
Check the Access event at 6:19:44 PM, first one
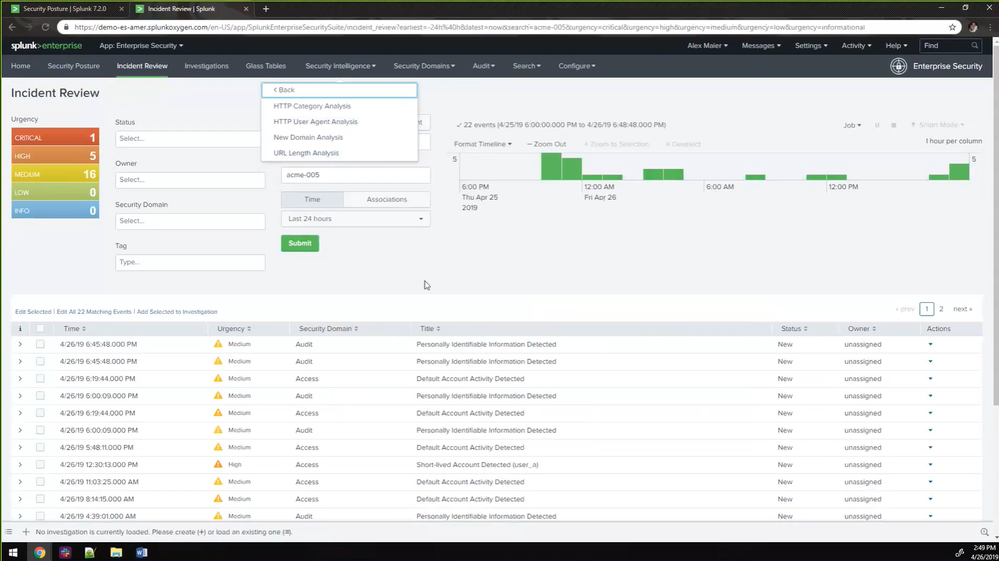click(40, 378)
